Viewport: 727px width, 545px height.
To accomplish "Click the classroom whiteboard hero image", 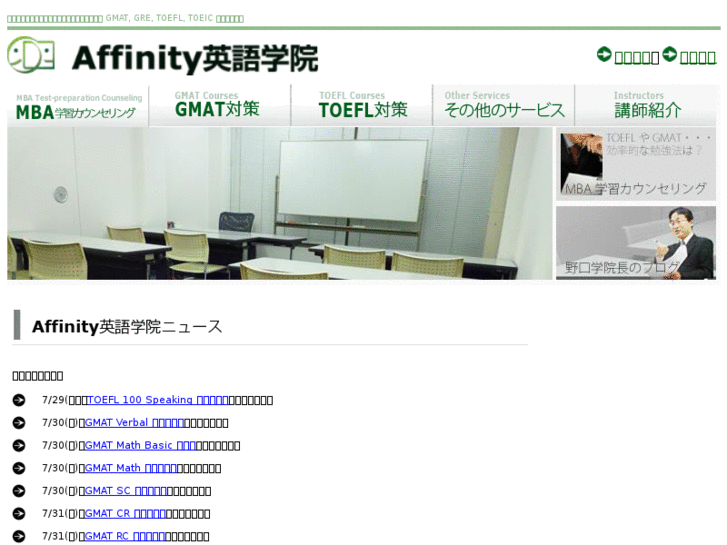I will coord(280,204).
